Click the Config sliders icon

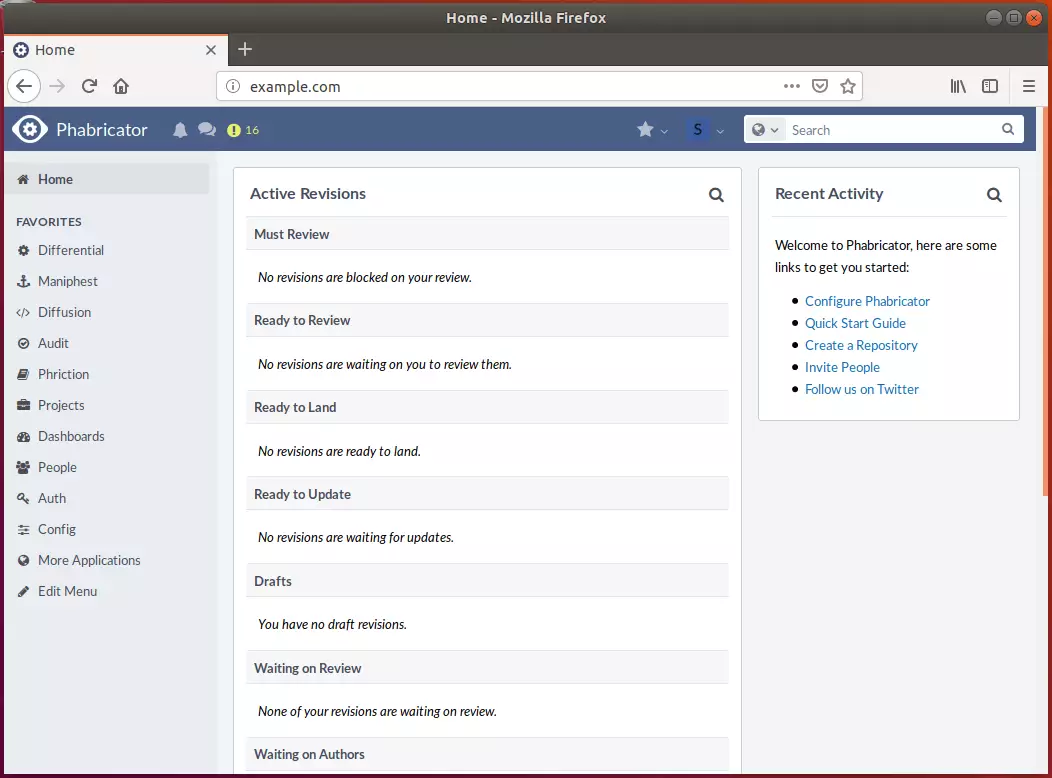click(x=23, y=529)
